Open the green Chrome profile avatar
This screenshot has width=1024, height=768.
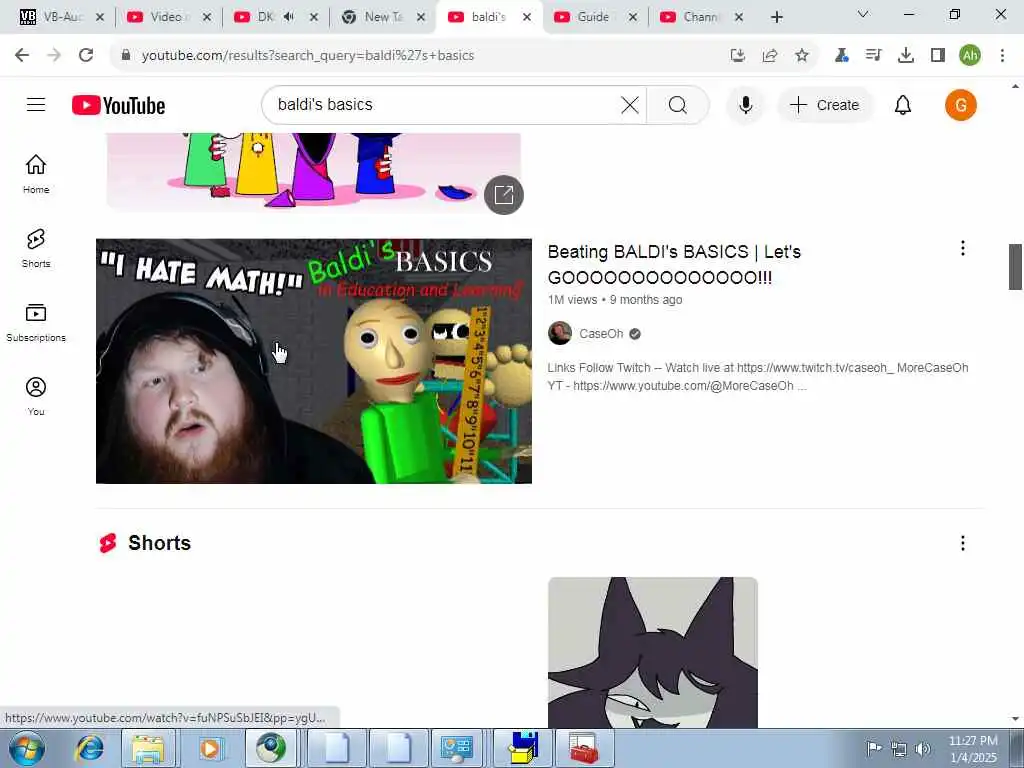(970, 56)
